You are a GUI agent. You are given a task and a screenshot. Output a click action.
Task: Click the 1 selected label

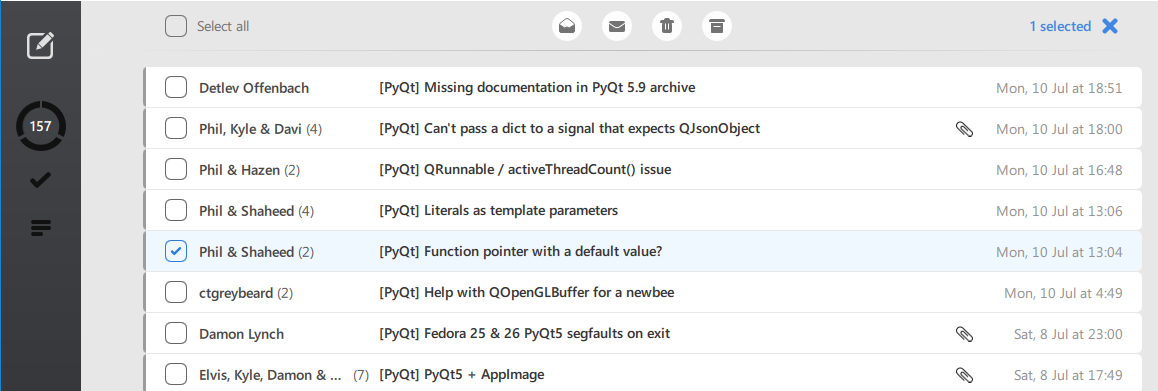click(1060, 27)
